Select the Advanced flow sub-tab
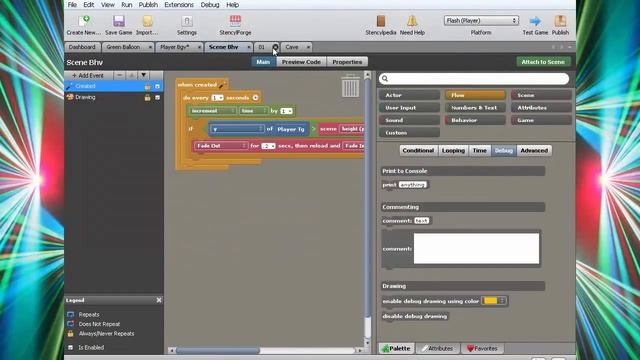 [x=534, y=150]
